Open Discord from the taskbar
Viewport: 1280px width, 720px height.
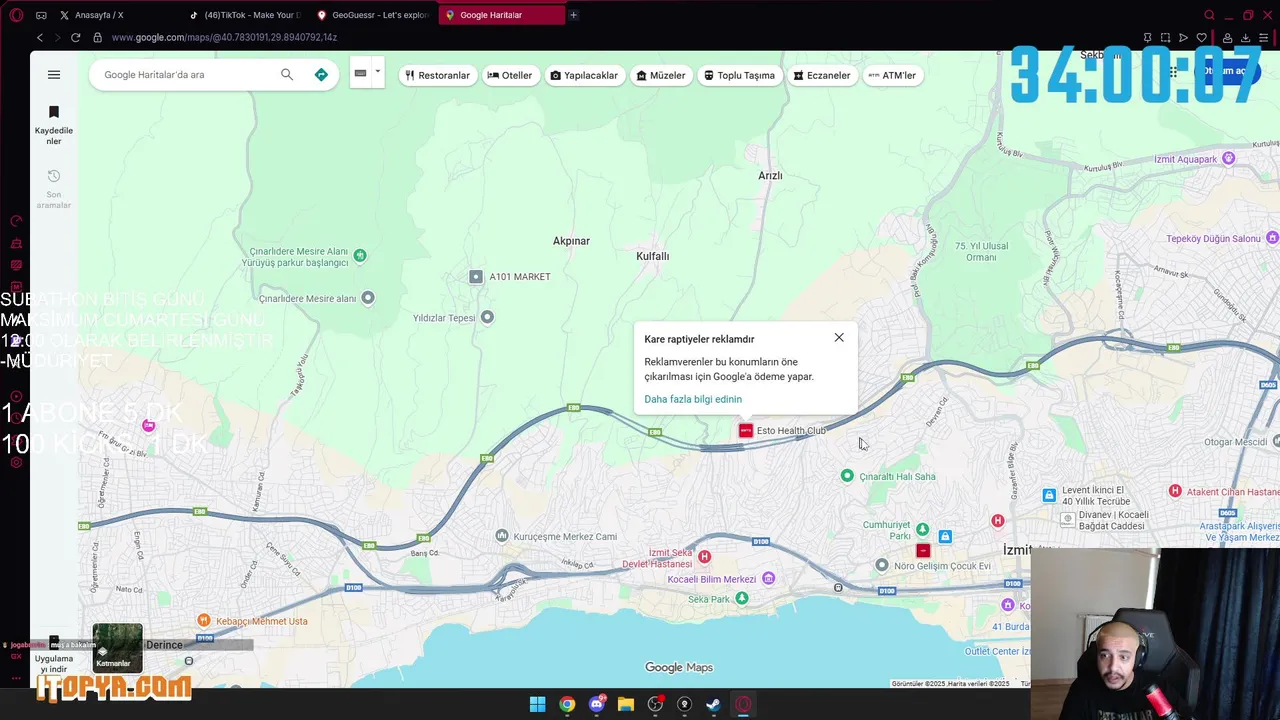(597, 704)
